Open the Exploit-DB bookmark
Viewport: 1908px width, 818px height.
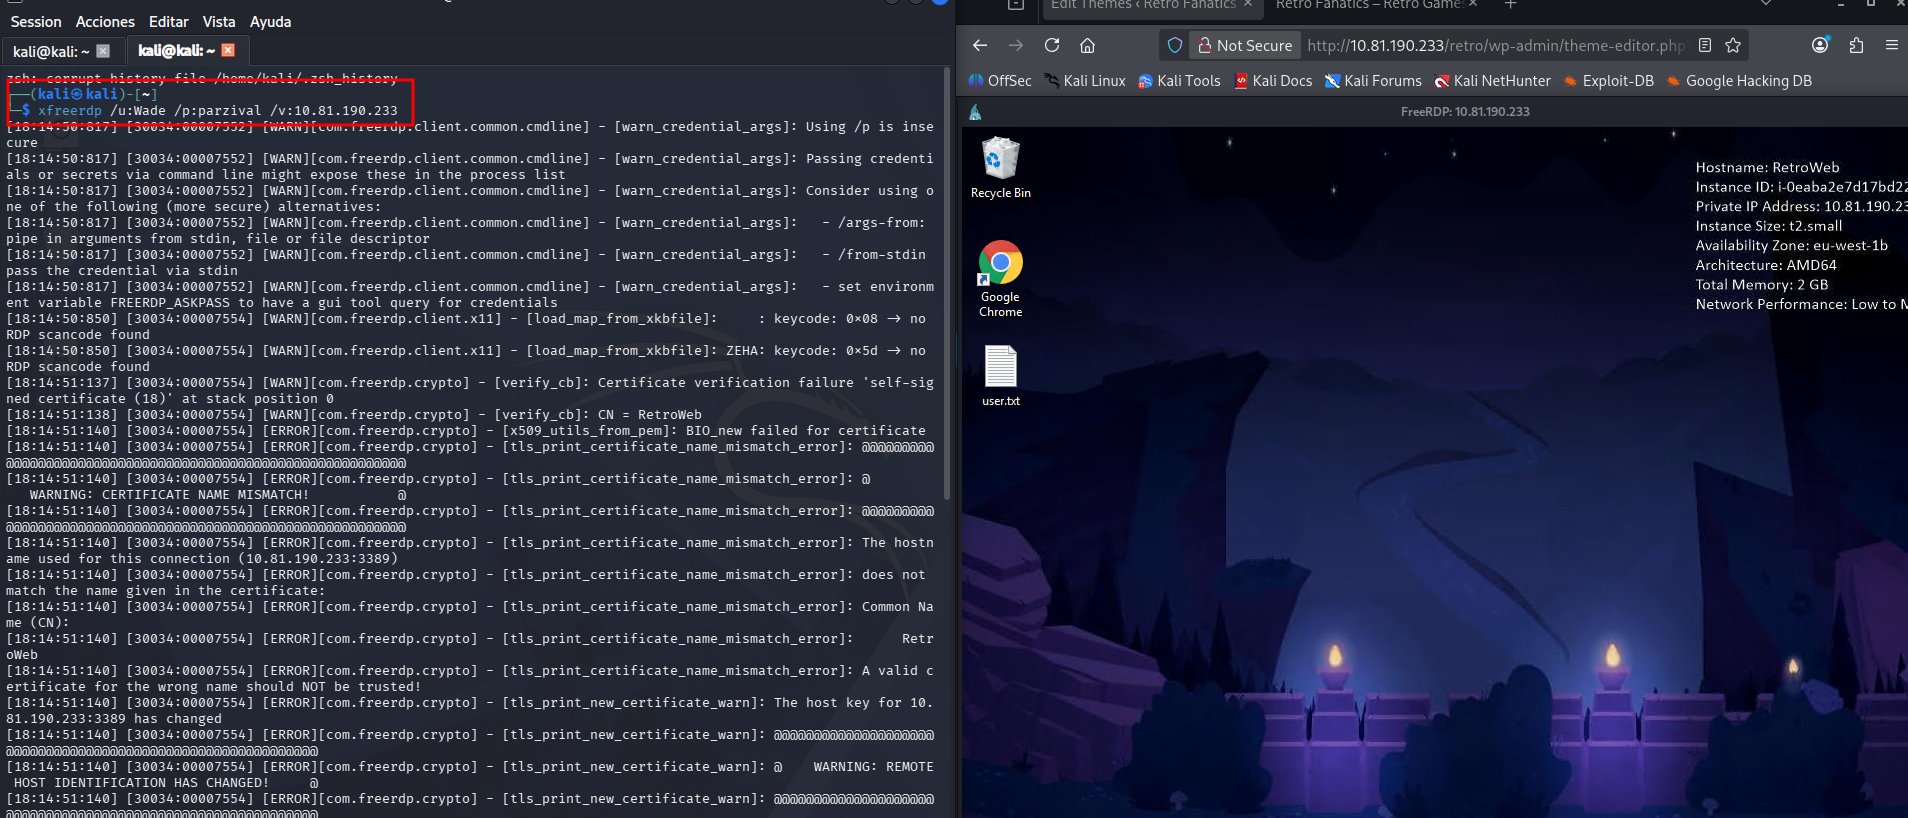click(1608, 81)
